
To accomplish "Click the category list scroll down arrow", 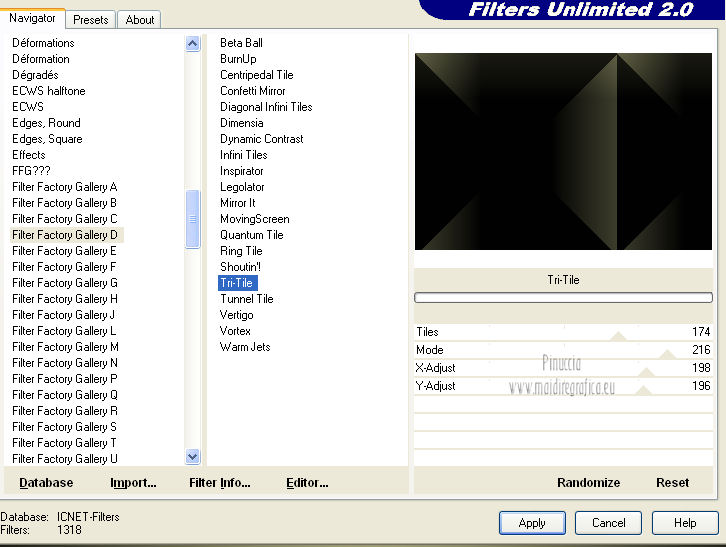I will 193,457.
